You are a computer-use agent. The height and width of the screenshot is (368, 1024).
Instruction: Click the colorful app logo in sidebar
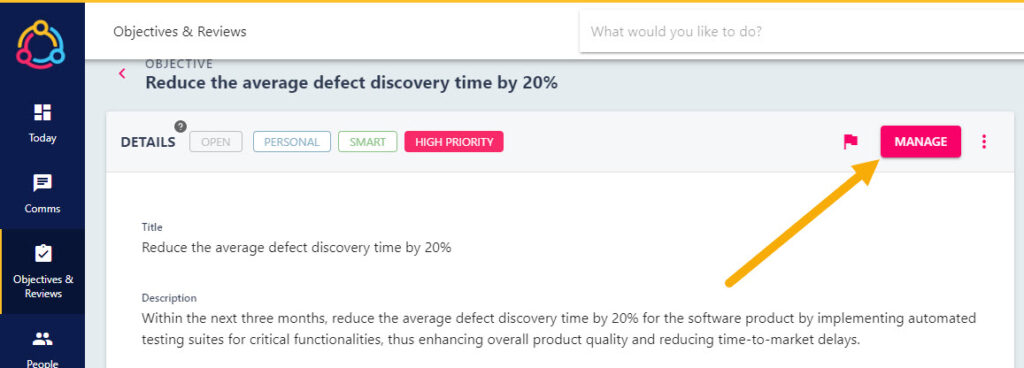(x=40, y=44)
